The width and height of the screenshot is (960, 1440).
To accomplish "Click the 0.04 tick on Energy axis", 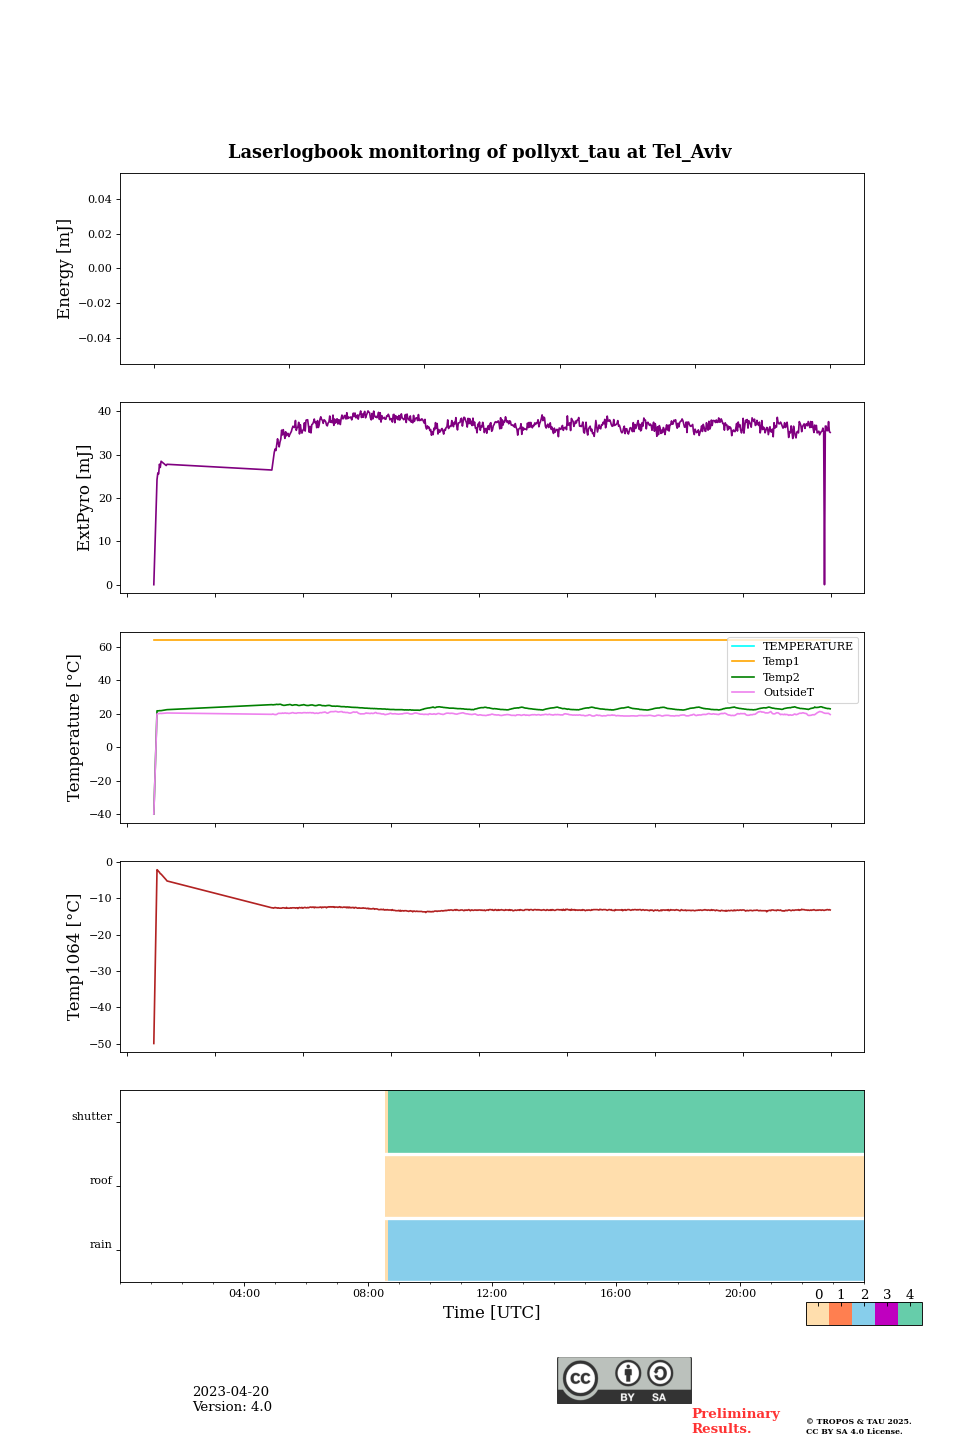I will pyautogui.click(x=99, y=200).
